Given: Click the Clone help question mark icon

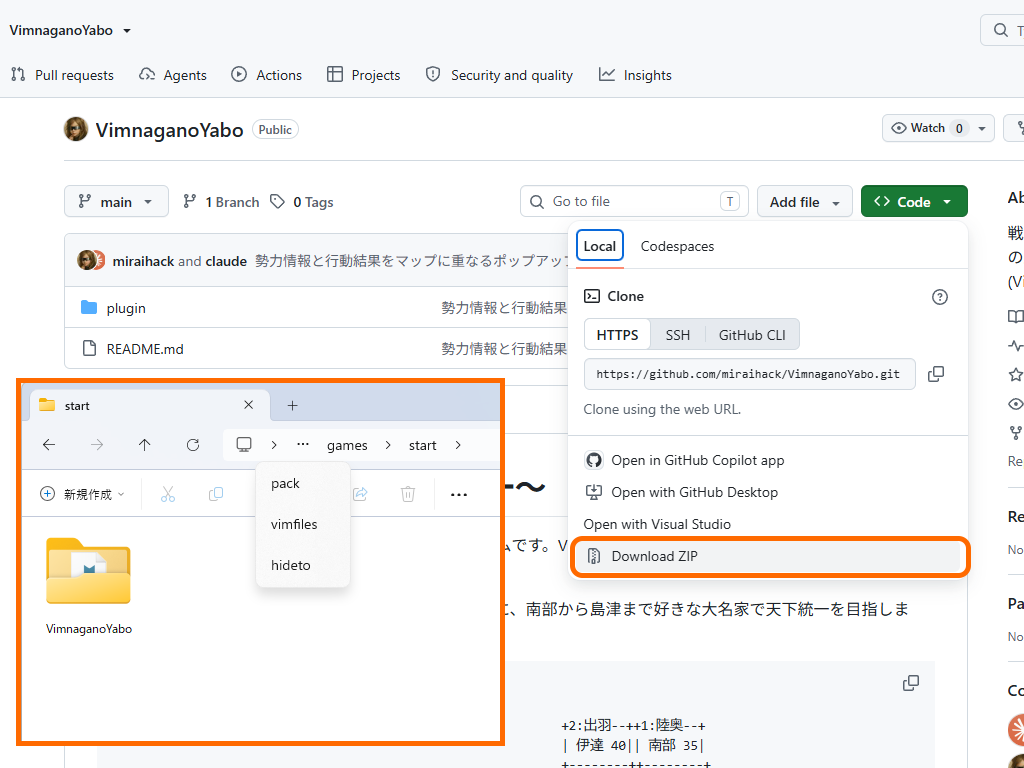Looking at the screenshot, I should (940, 297).
